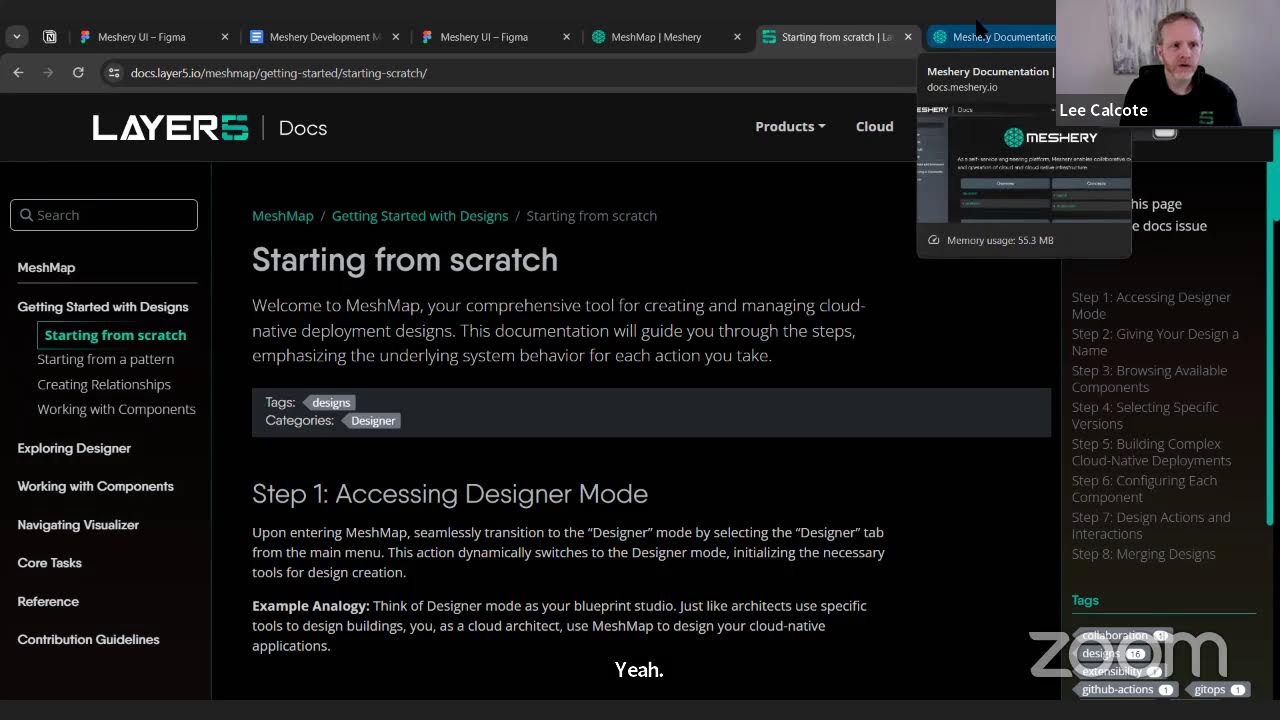Switch to Meshery Development Google Docs tab
The image size is (1280, 720).
(315, 37)
